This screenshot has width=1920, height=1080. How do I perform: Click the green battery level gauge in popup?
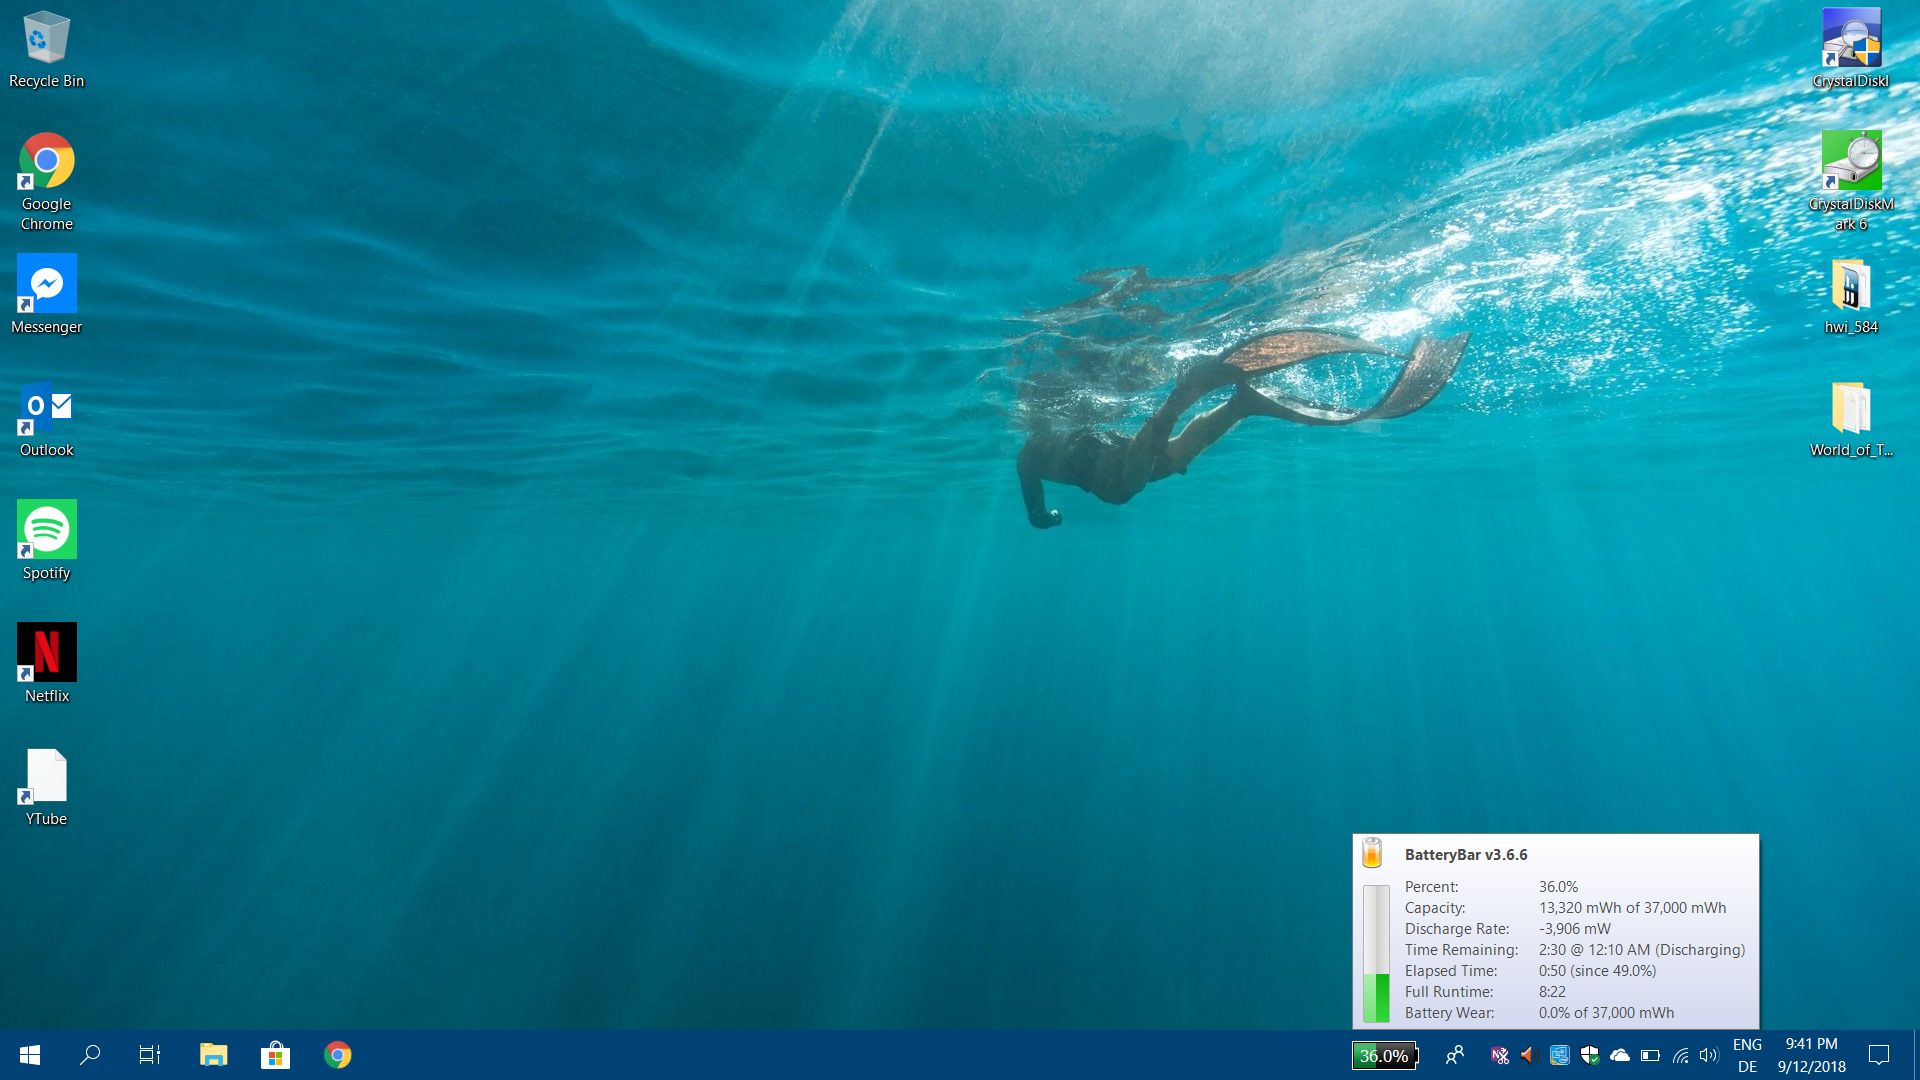[x=1376, y=953]
